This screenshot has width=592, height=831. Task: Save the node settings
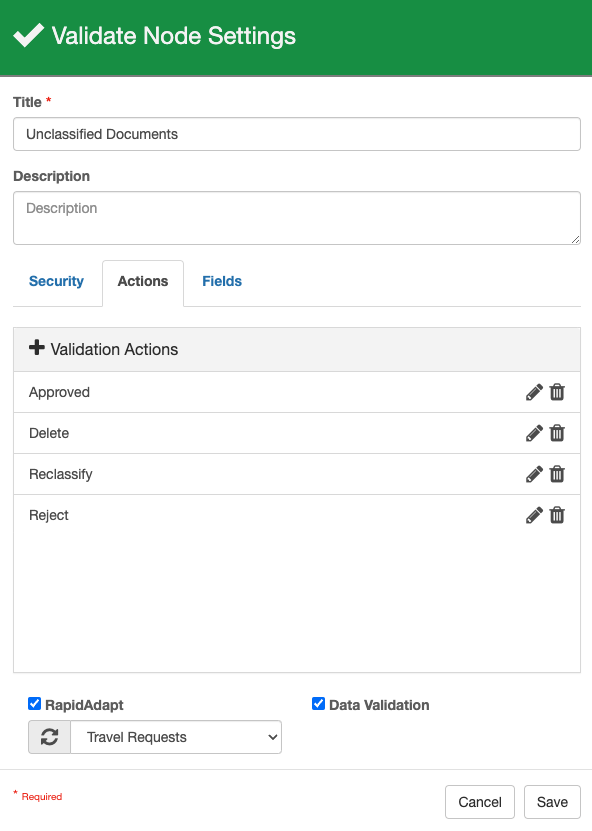(x=552, y=802)
